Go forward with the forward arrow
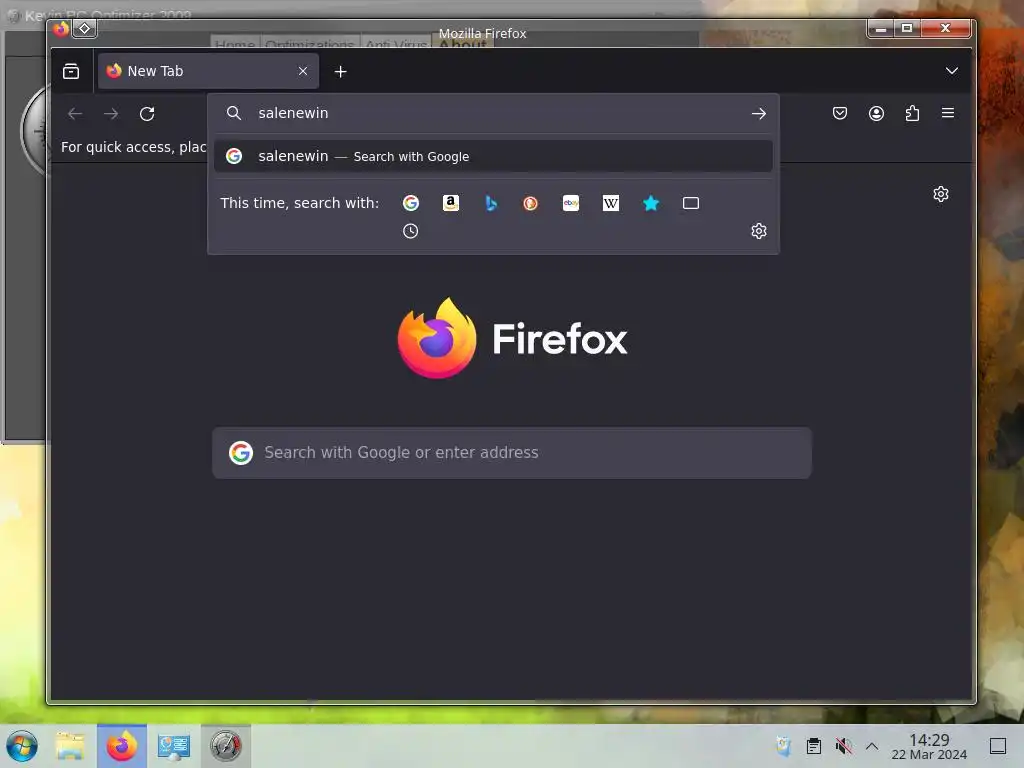The image size is (1024, 768). [111, 114]
